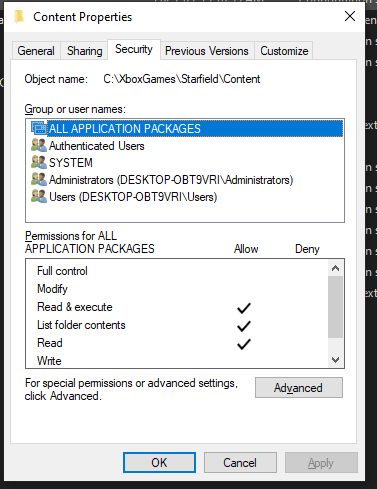The width and height of the screenshot is (377, 489).
Task: Select Authenticated Users in the list
Action: [97, 146]
